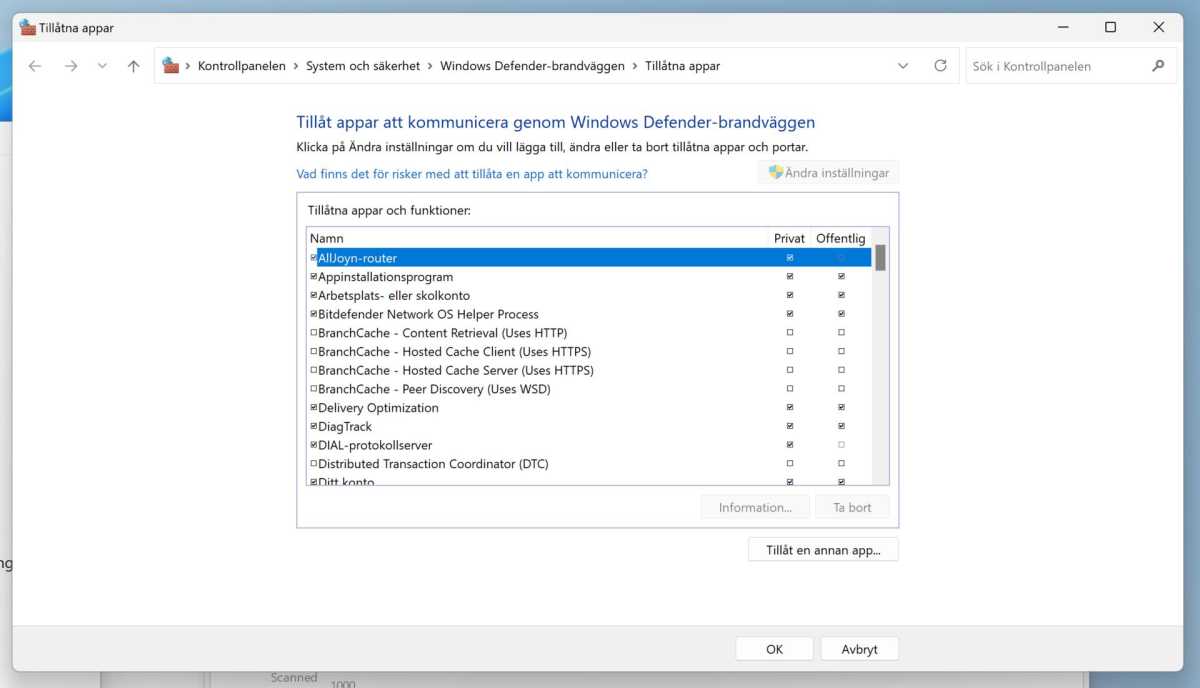Image resolution: width=1200 pixels, height=688 pixels.
Task: Toggle Bitdefender Network OS Helper Process checkbox
Action: [314, 314]
